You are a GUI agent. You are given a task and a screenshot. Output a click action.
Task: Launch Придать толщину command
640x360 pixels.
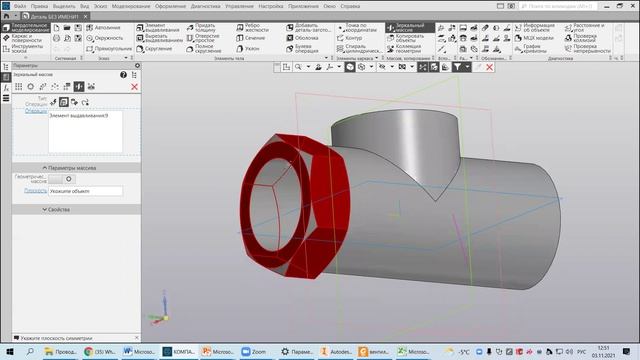point(202,28)
